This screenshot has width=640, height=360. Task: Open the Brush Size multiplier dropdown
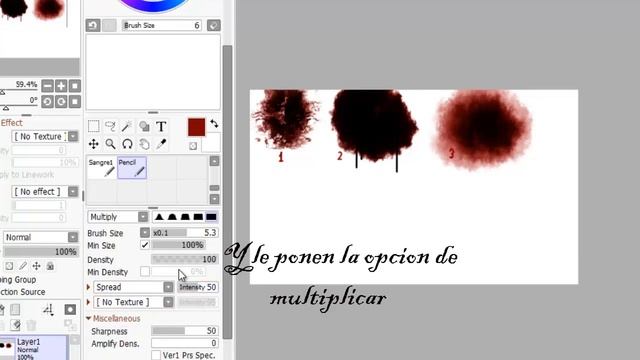pos(145,233)
